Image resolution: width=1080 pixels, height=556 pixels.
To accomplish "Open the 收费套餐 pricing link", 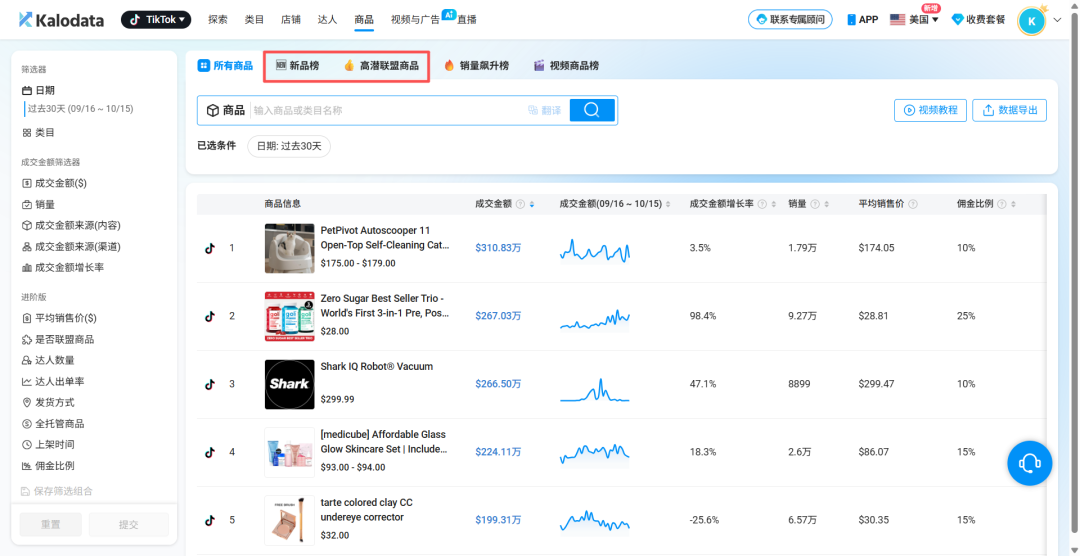I will tap(978, 20).
